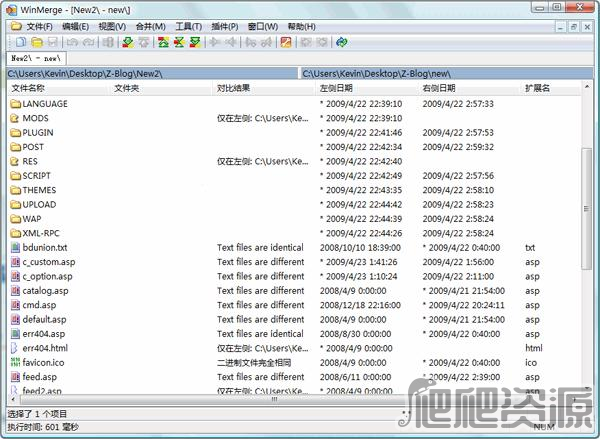600x439 pixels.
Task: Click the Copy to right arrow icon
Action: pyautogui.click(x=215, y=42)
